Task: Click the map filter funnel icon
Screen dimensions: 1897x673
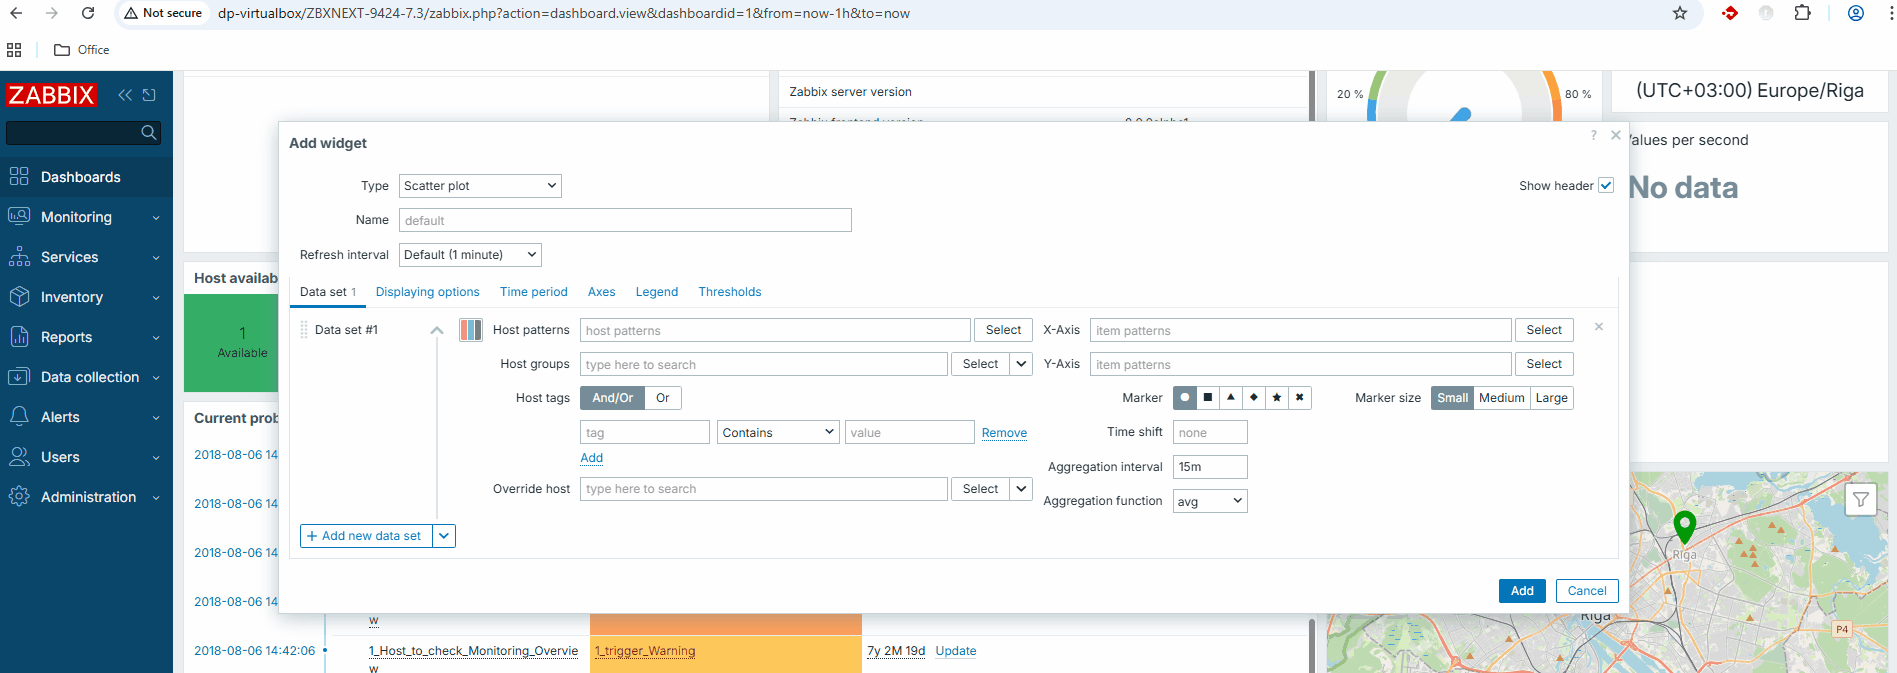Action: [1860, 499]
